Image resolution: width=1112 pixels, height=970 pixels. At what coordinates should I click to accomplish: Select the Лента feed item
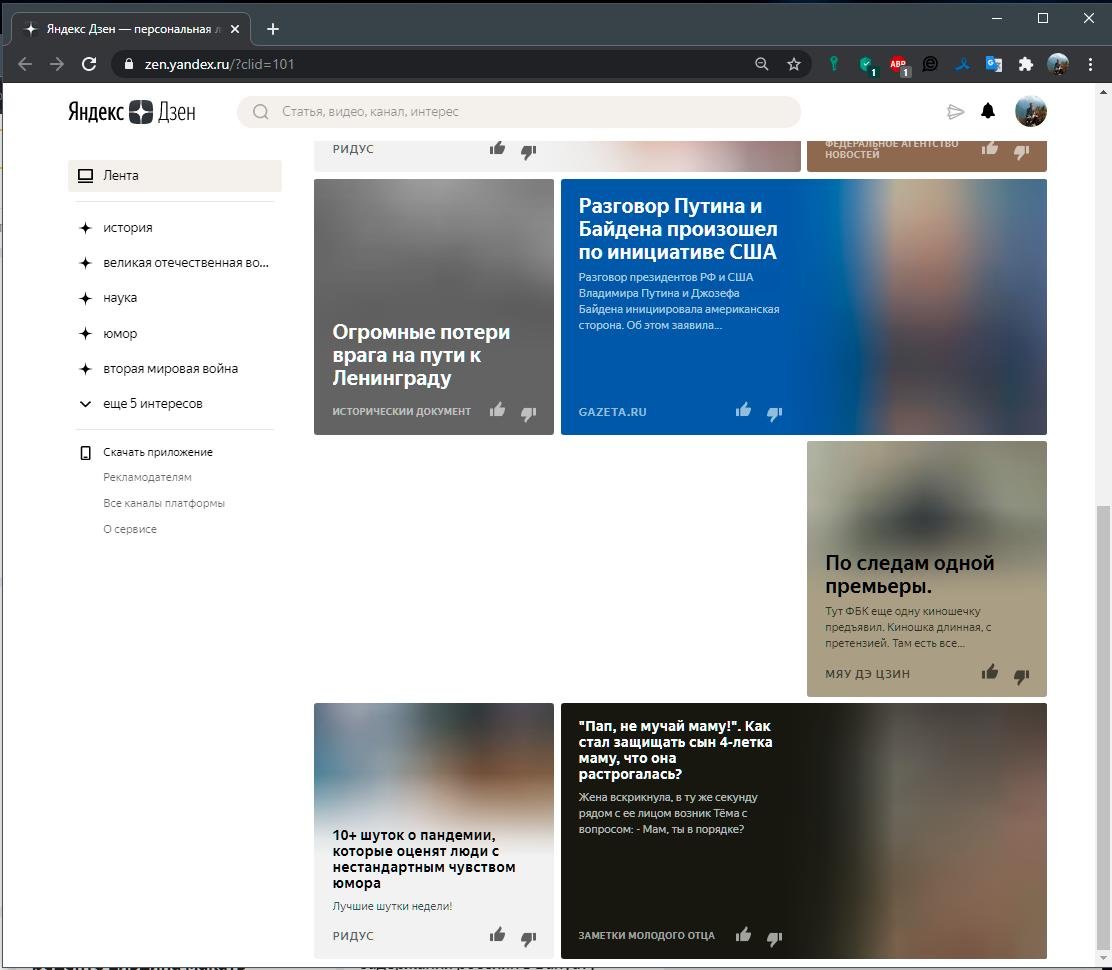(x=174, y=176)
